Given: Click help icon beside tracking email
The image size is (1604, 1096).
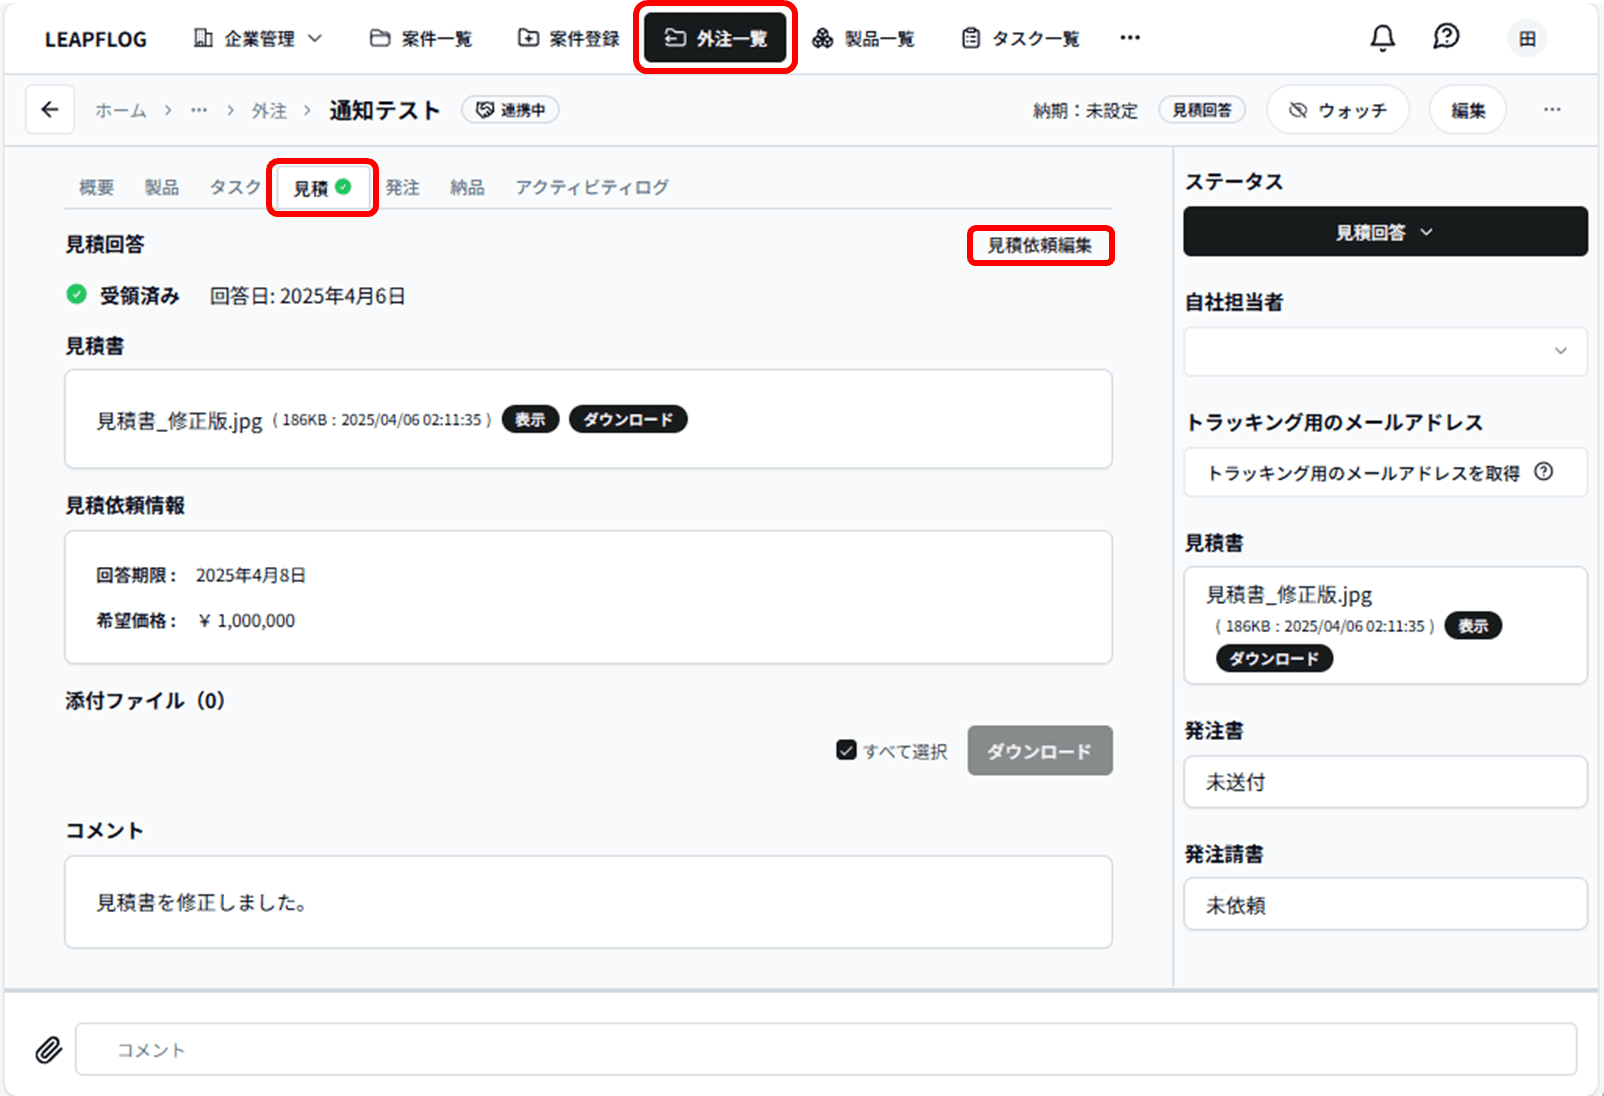Looking at the screenshot, I should tap(1544, 472).
